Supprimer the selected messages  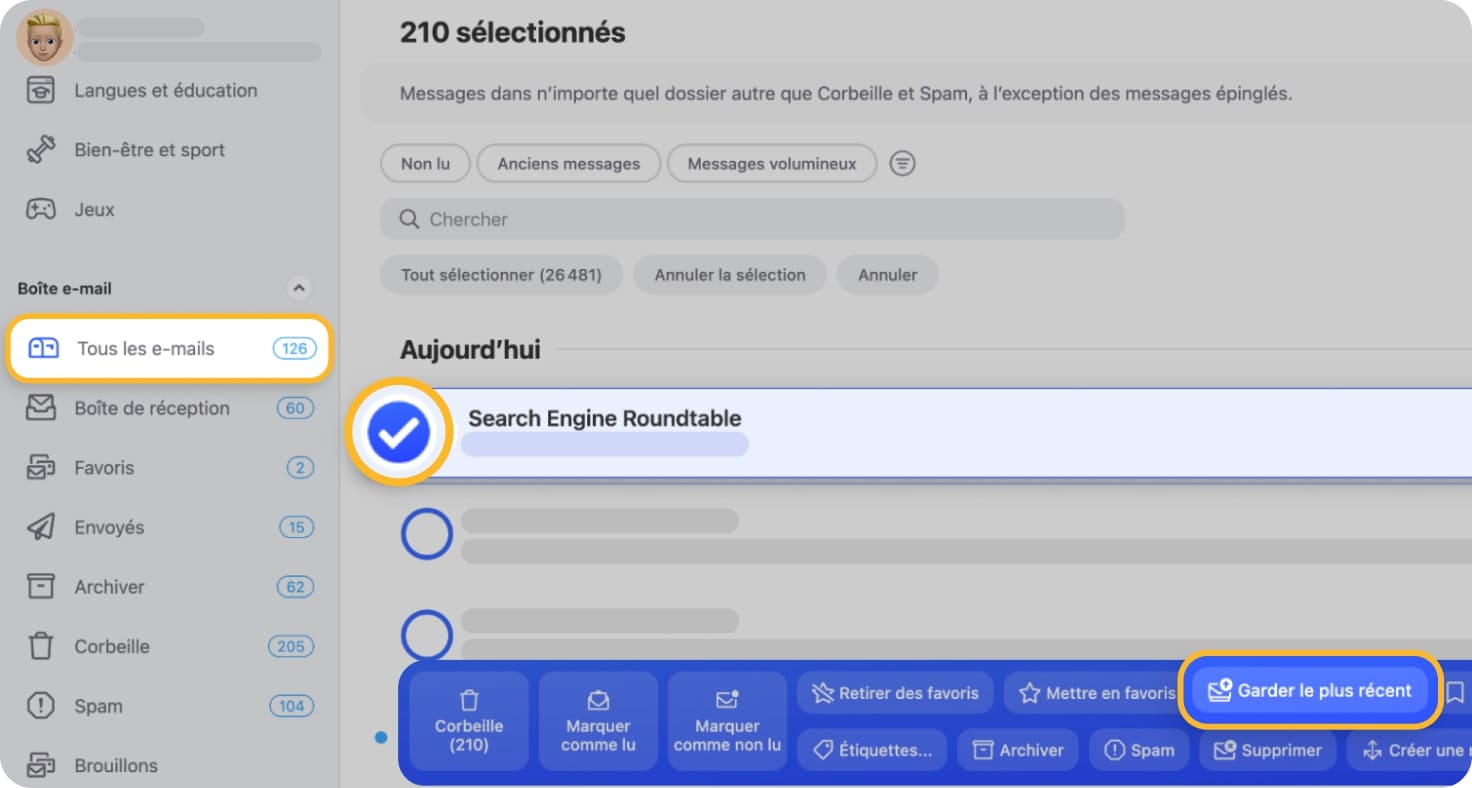pos(1266,750)
